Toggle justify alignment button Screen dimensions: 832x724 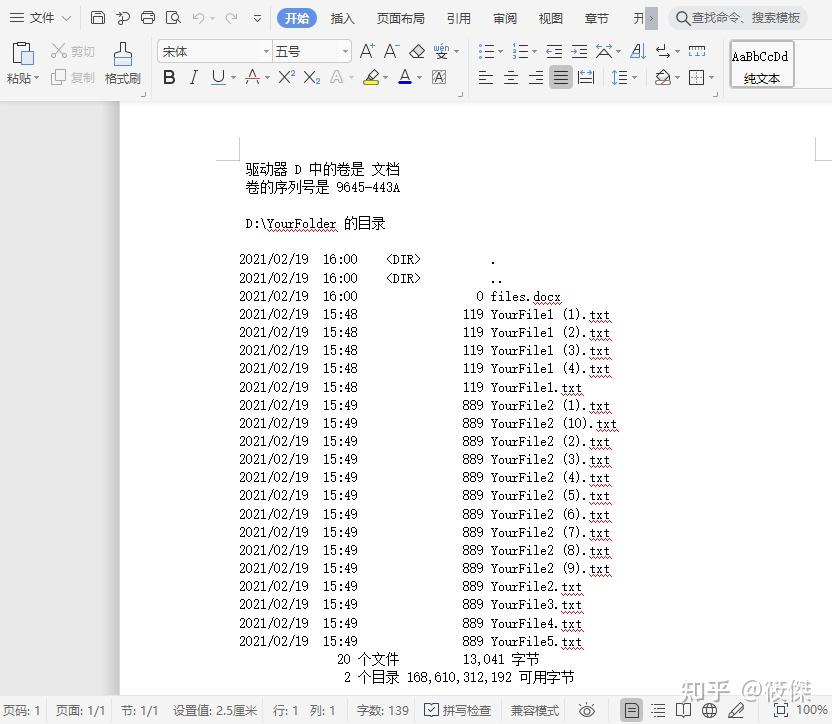click(x=561, y=78)
